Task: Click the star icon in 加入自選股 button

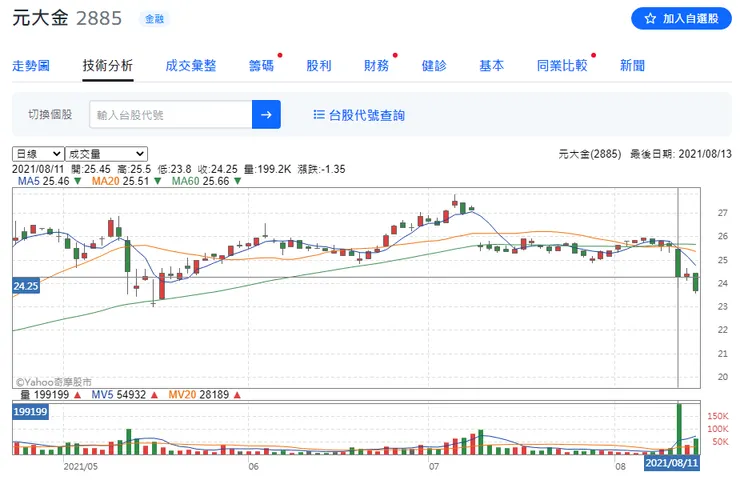Action: tap(650, 18)
